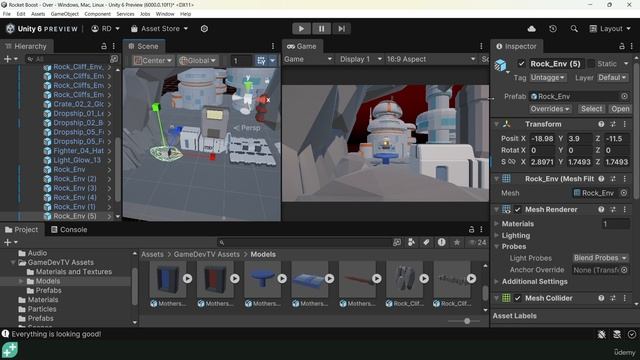Toggle Mesh Collider enabled checkbox
640x360 pixels.
tap(518, 298)
